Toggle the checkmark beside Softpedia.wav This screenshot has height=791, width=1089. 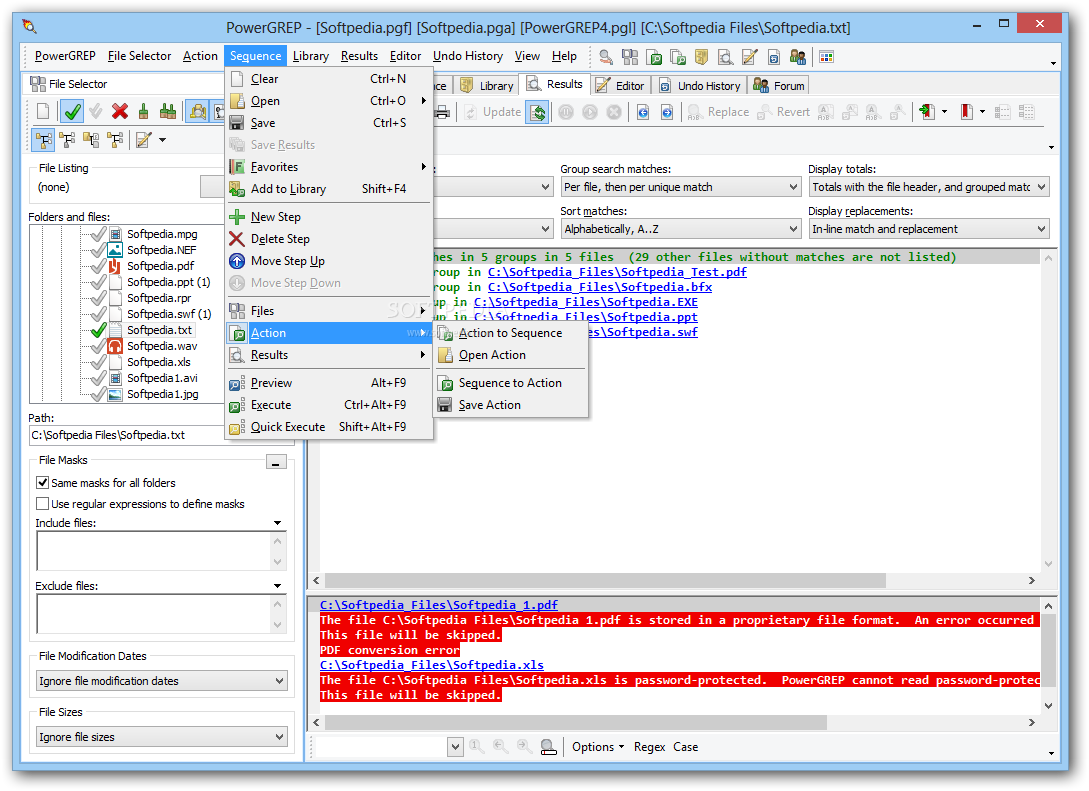coord(98,346)
